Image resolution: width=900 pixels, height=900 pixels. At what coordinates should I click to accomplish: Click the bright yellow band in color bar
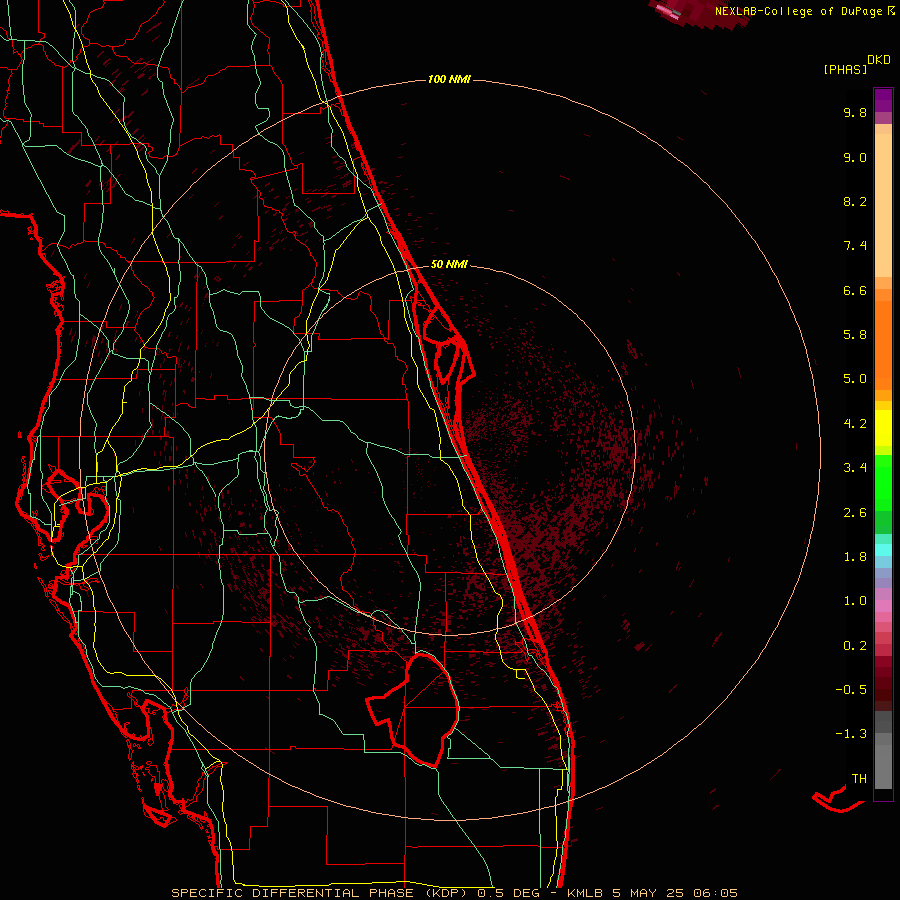point(883,428)
